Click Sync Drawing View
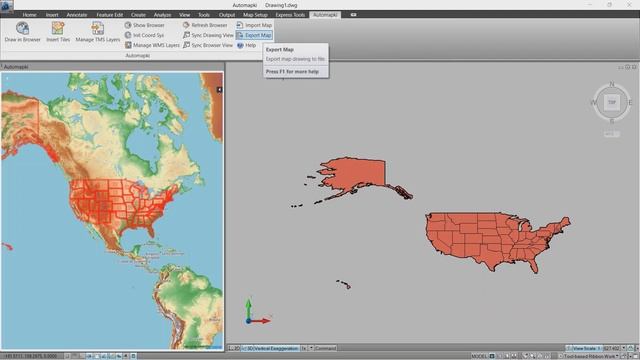The image size is (640, 360). 208,35
